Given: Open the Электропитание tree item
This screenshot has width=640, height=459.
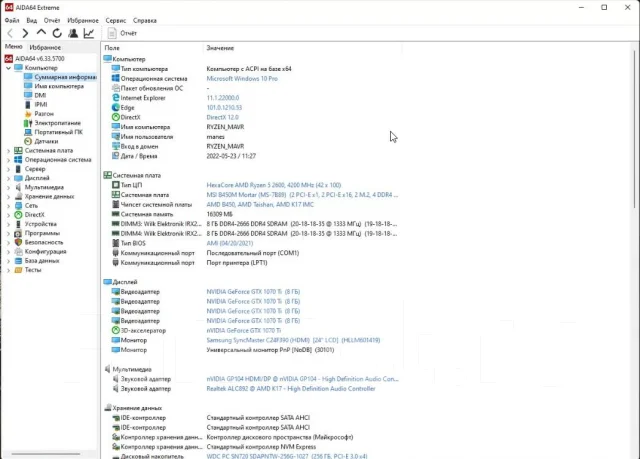Looking at the screenshot, I should [x=52, y=123].
